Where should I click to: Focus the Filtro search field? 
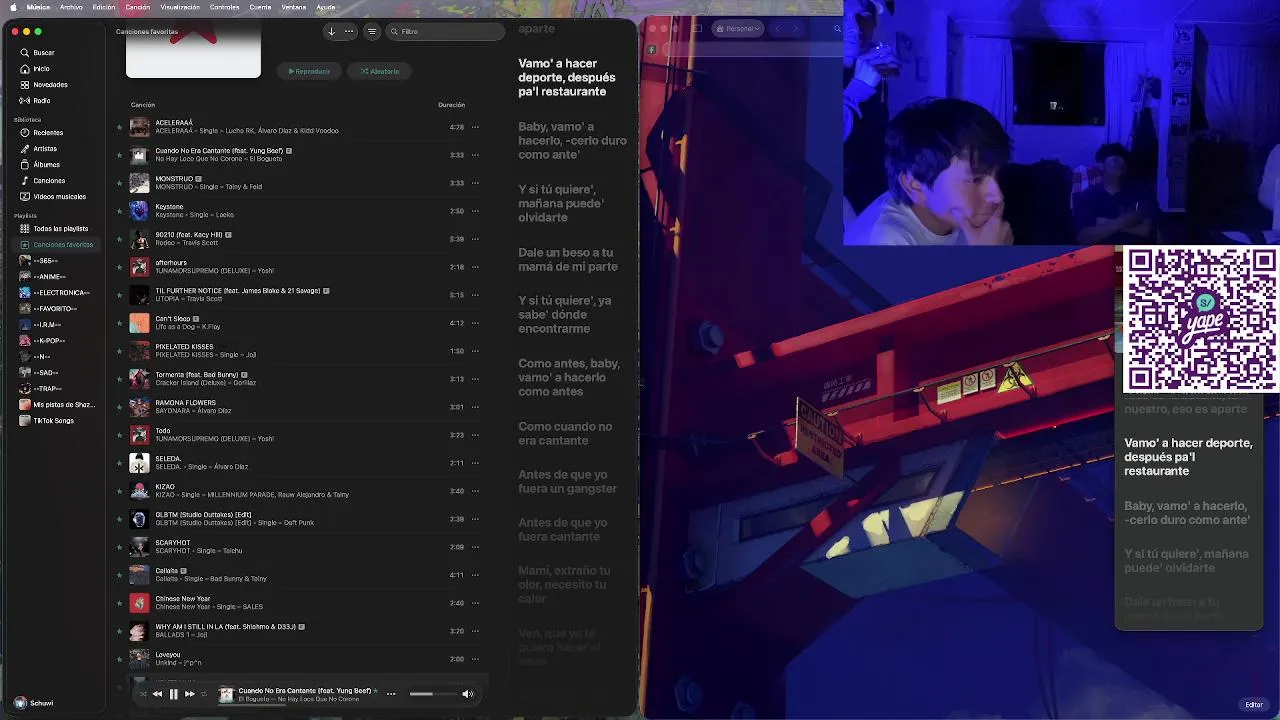pos(445,31)
